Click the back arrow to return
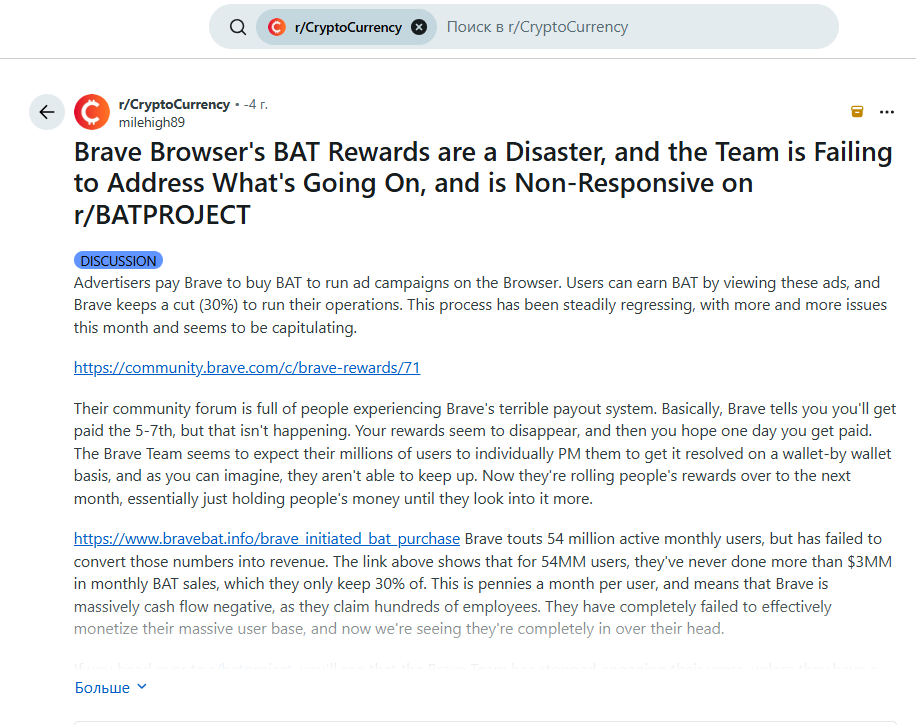The height and width of the screenshot is (725, 916). tap(47, 111)
